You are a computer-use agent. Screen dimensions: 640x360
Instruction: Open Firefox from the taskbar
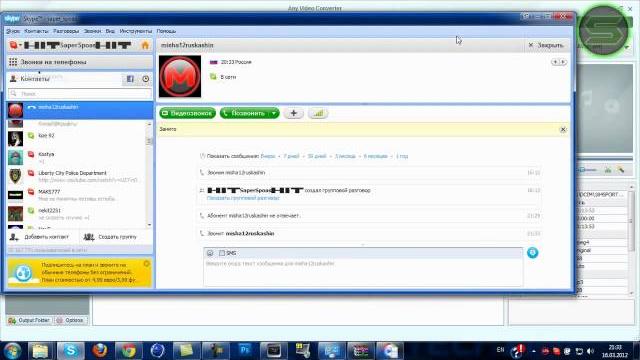[x=99, y=351]
